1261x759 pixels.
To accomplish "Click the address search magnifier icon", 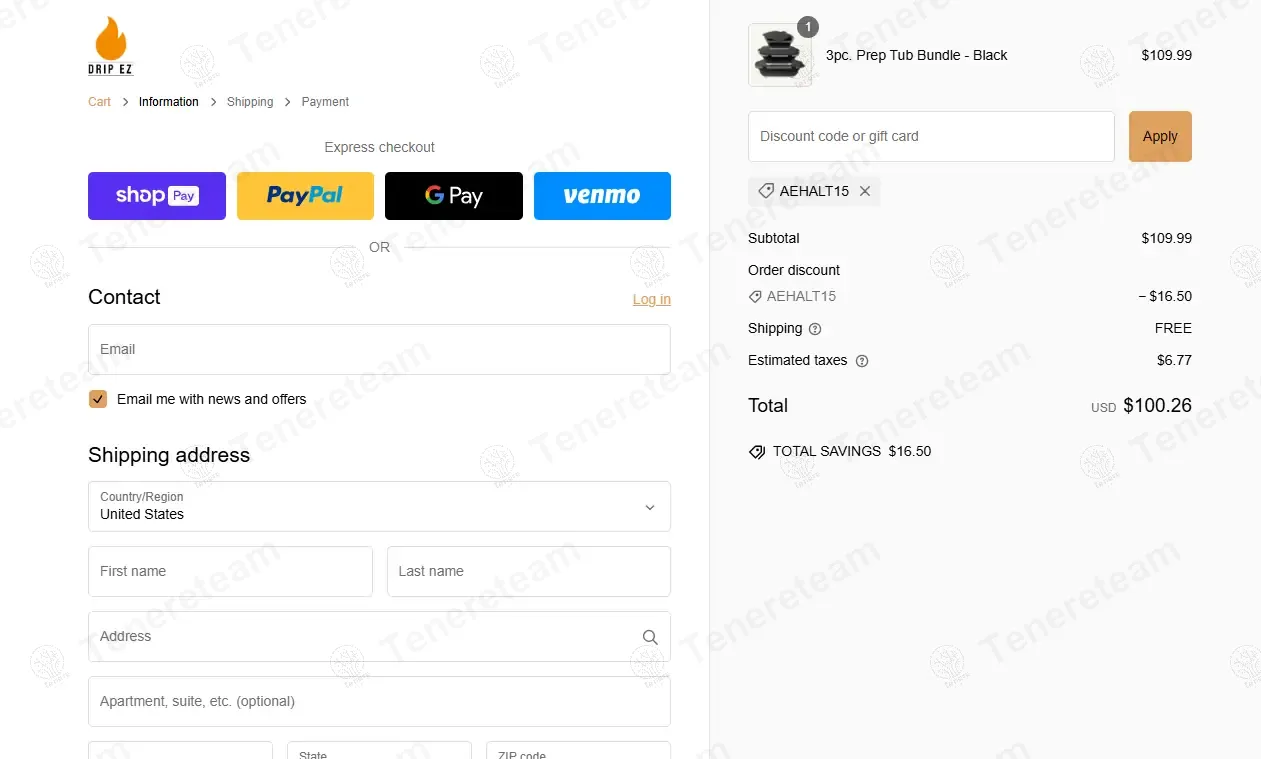I will pos(650,637).
